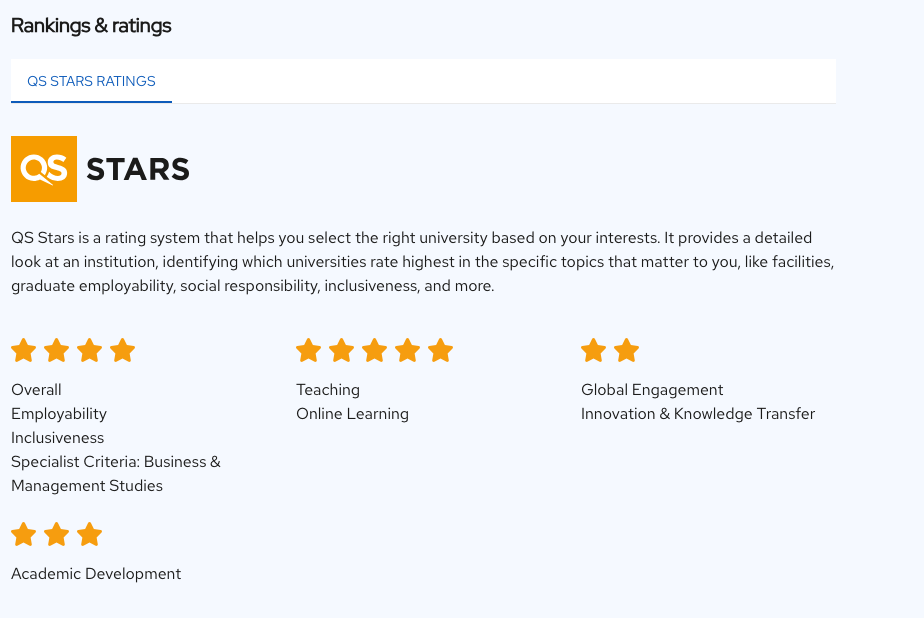924x618 pixels.
Task: Click the Global Engagement label
Action: [x=652, y=390]
